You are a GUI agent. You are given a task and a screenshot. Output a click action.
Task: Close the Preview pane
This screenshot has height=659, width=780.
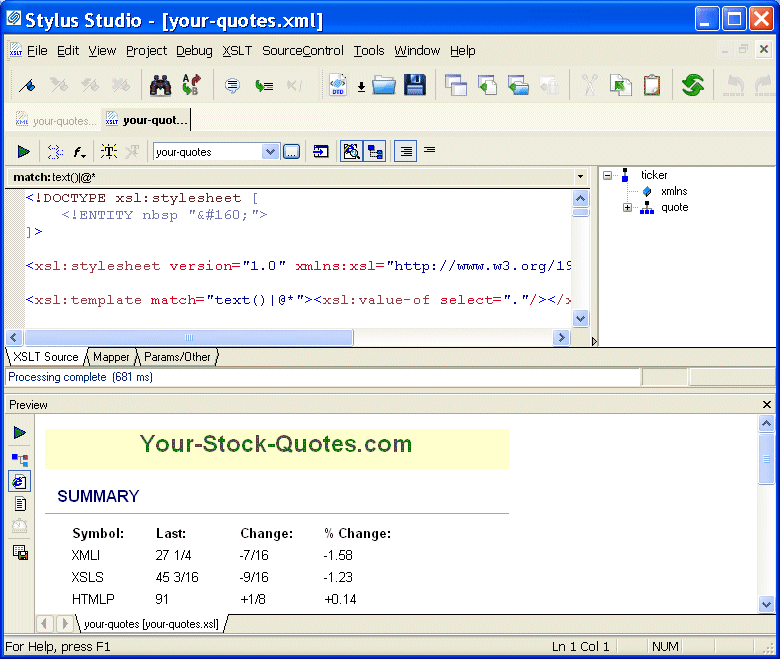click(767, 405)
